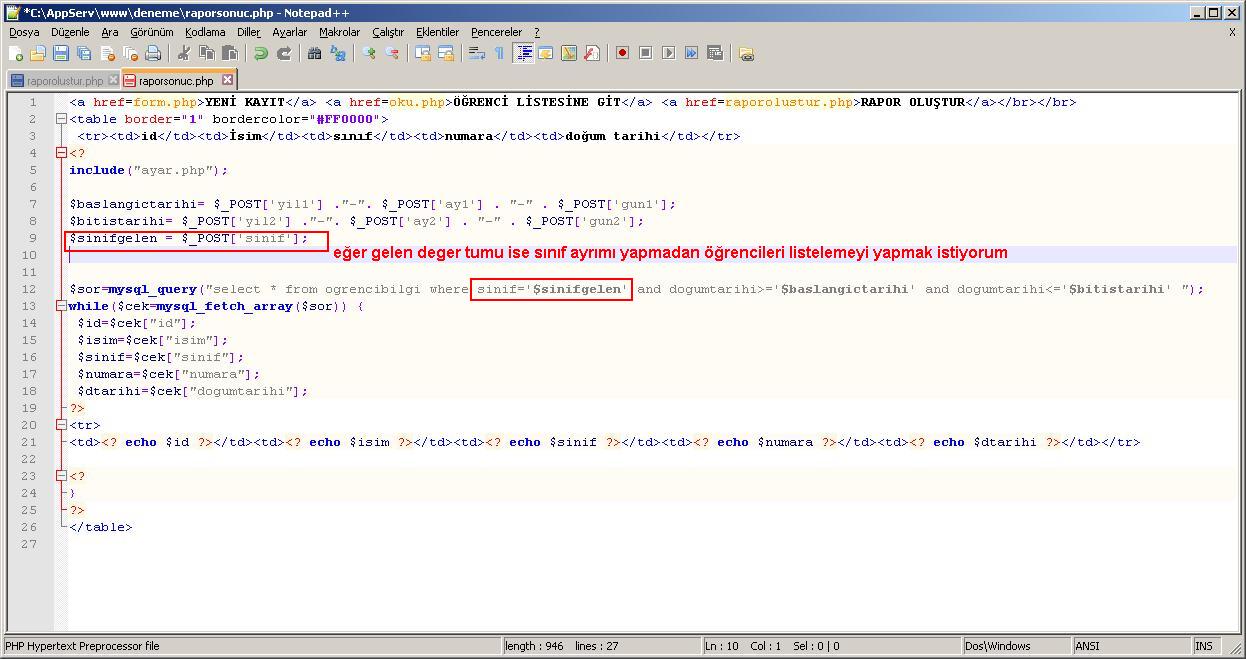Collapse the table fold on line 2
The width and height of the screenshot is (1246, 659).
(61, 119)
